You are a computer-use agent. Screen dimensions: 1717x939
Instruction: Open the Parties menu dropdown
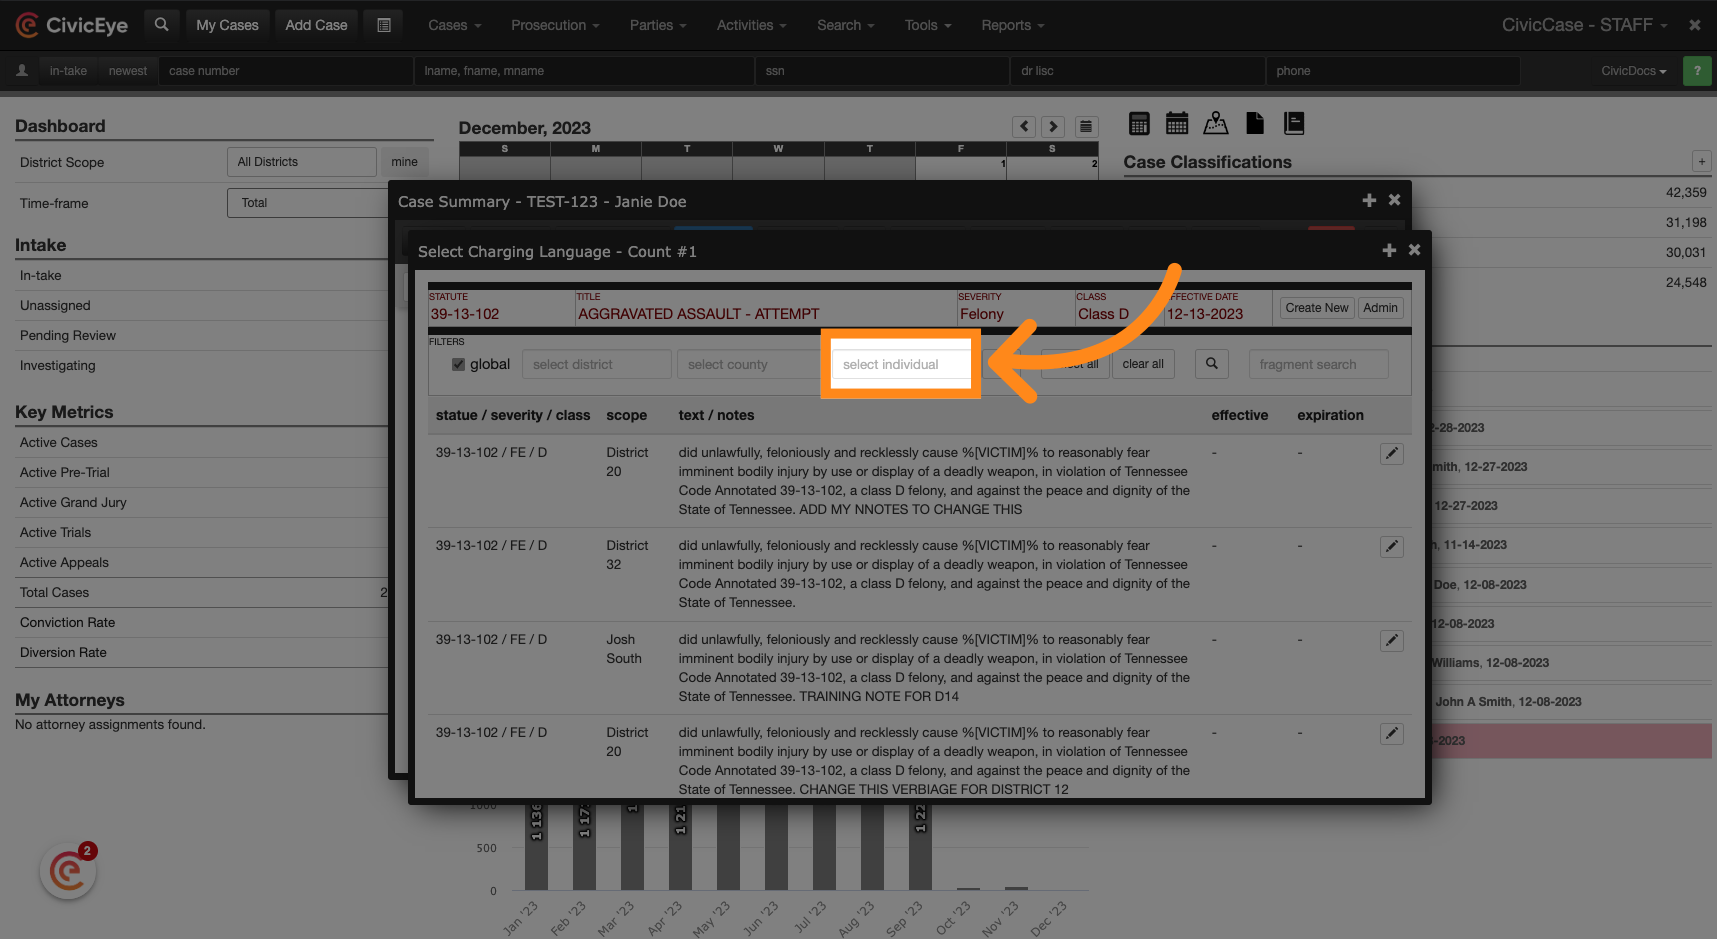[658, 25]
